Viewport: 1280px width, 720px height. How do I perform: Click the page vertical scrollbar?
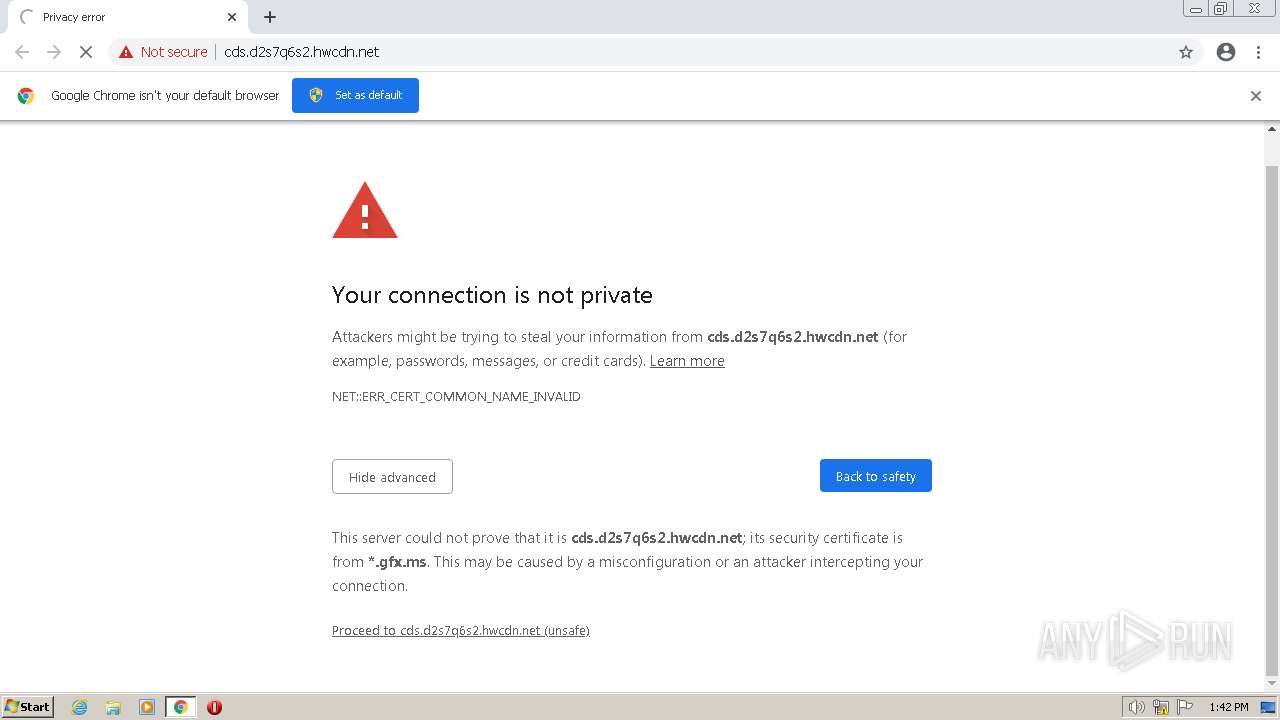[1272, 400]
